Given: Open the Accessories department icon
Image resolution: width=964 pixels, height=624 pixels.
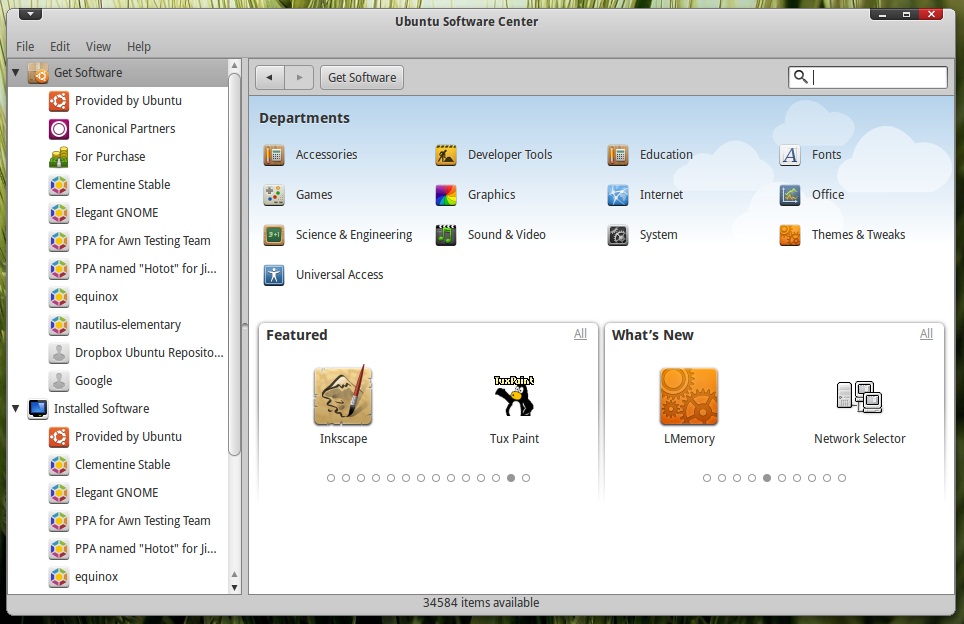Looking at the screenshot, I should click(274, 155).
